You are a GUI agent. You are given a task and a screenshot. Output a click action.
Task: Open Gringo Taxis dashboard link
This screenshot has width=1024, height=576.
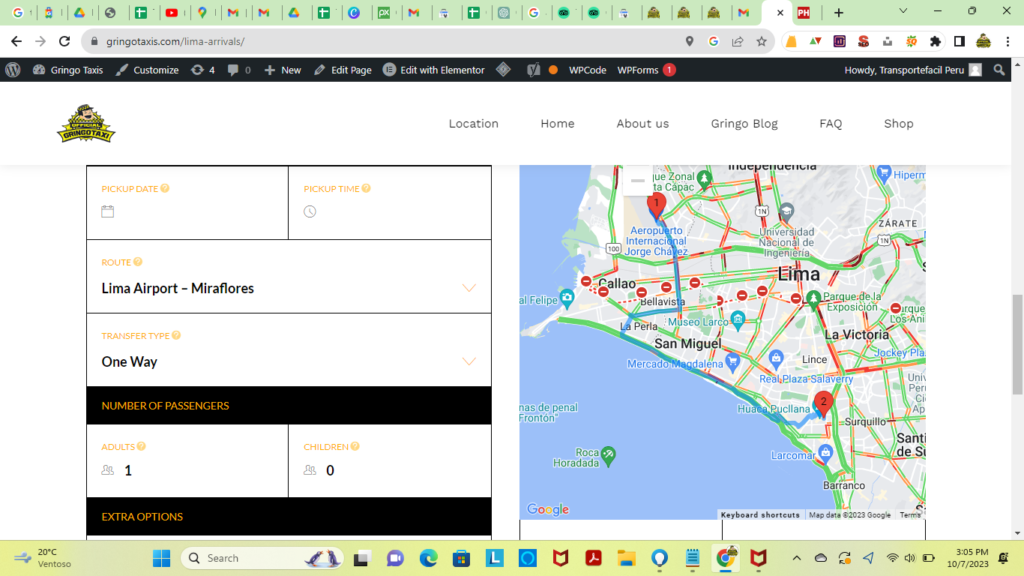[x=68, y=70]
